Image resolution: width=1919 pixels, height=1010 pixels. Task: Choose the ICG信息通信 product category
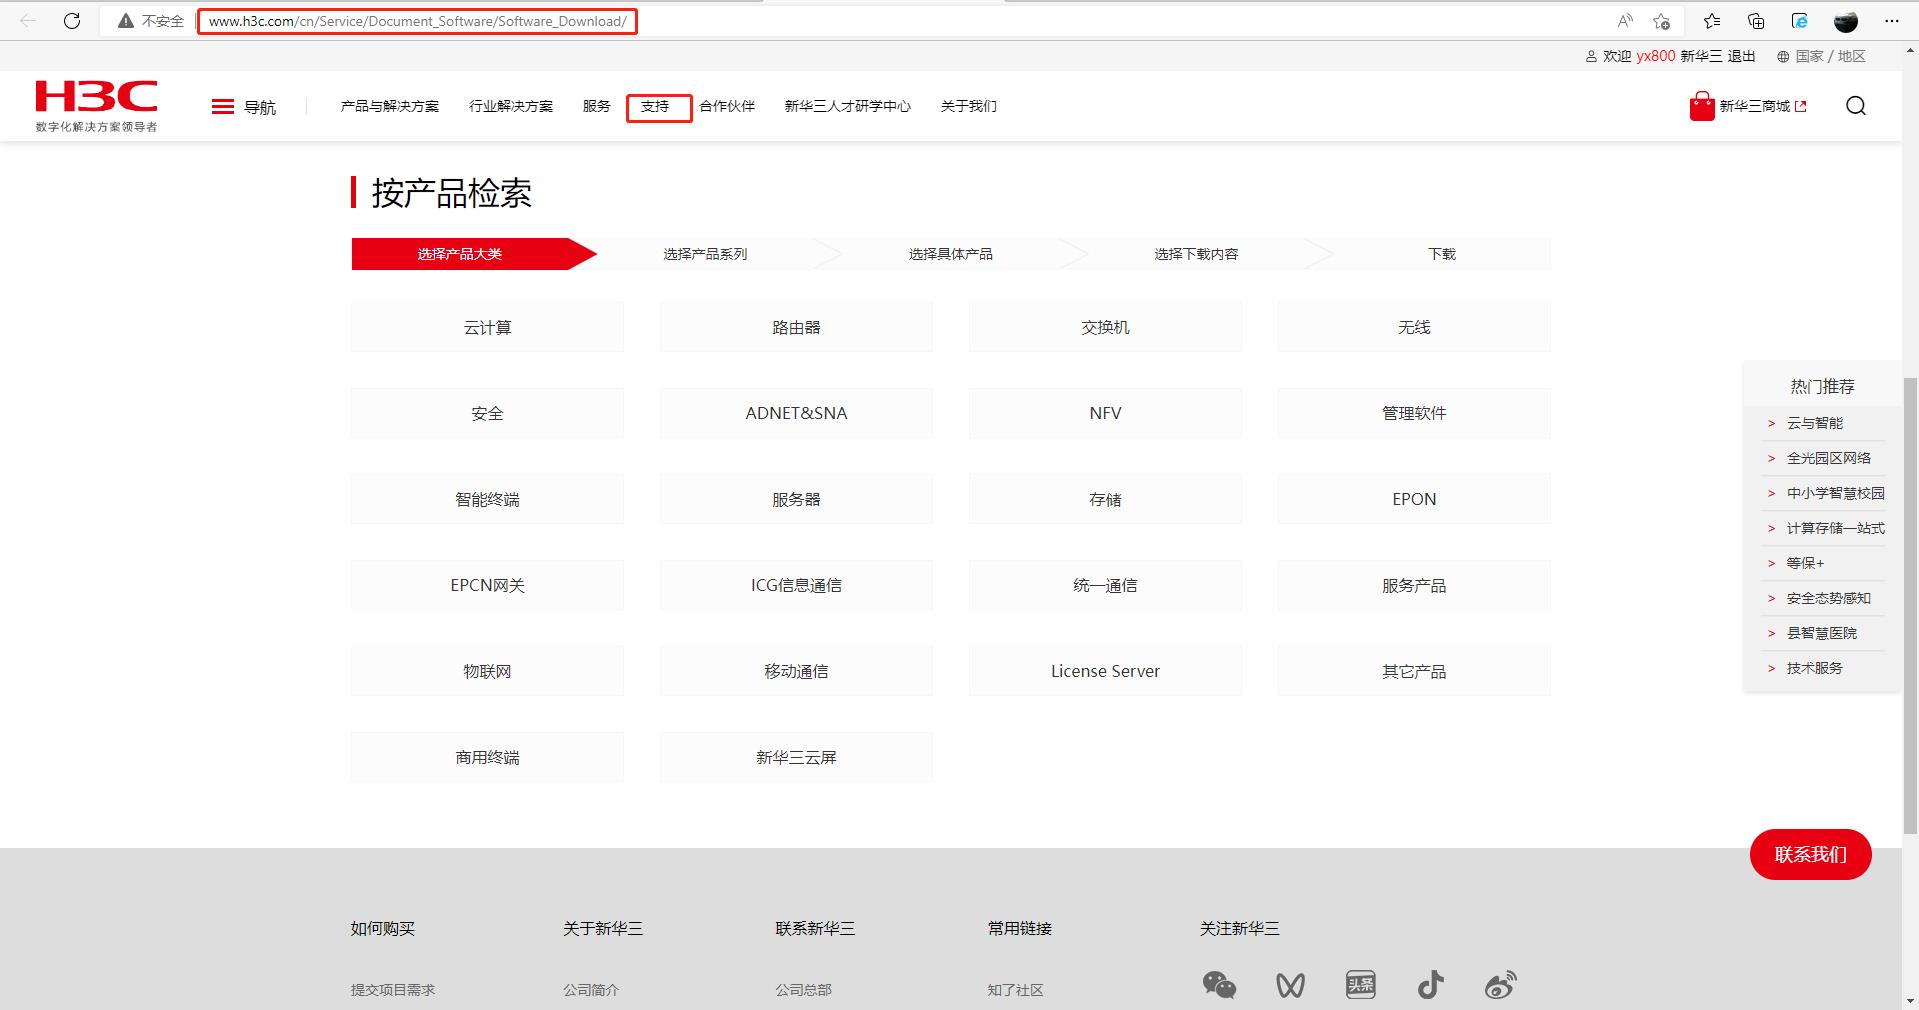(x=796, y=585)
